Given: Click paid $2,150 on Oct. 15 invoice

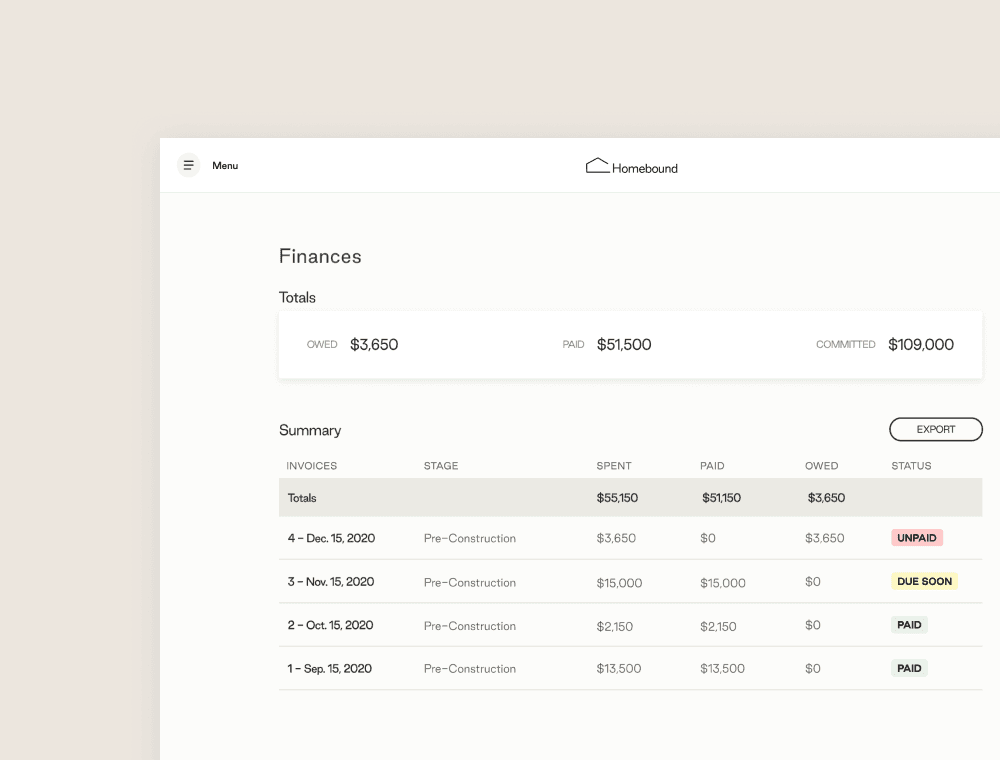Looking at the screenshot, I should (718, 626).
